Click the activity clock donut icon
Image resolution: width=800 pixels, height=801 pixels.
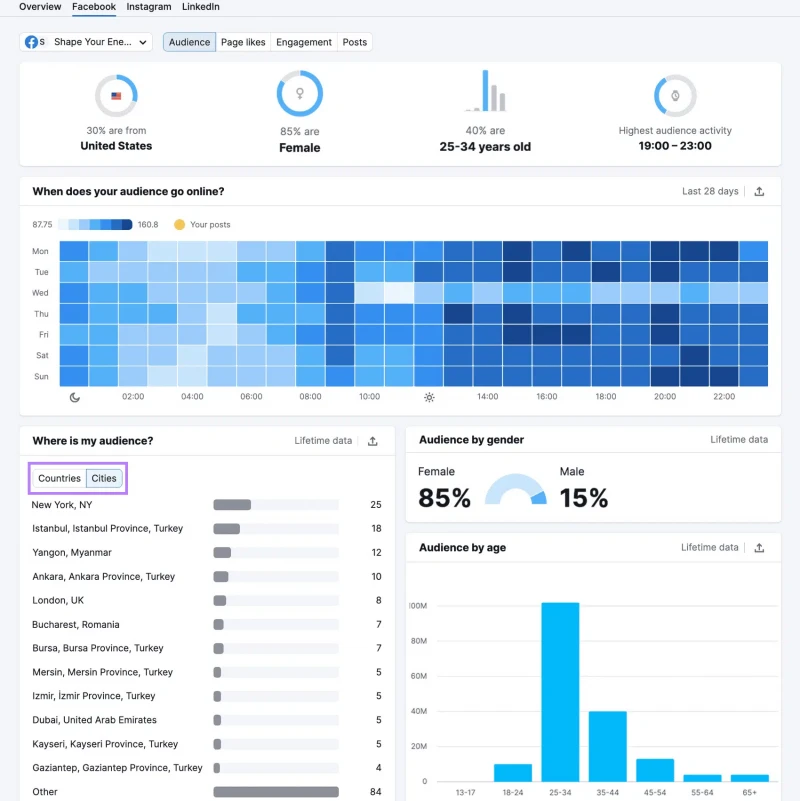click(x=675, y=96)
